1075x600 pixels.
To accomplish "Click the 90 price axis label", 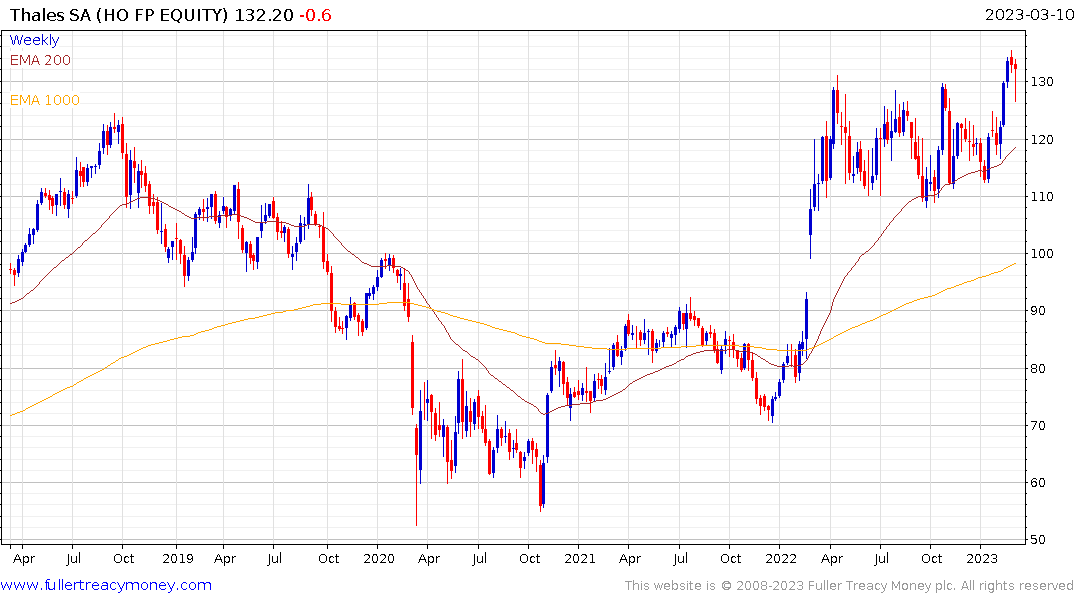I will [x=1038, y=311].
